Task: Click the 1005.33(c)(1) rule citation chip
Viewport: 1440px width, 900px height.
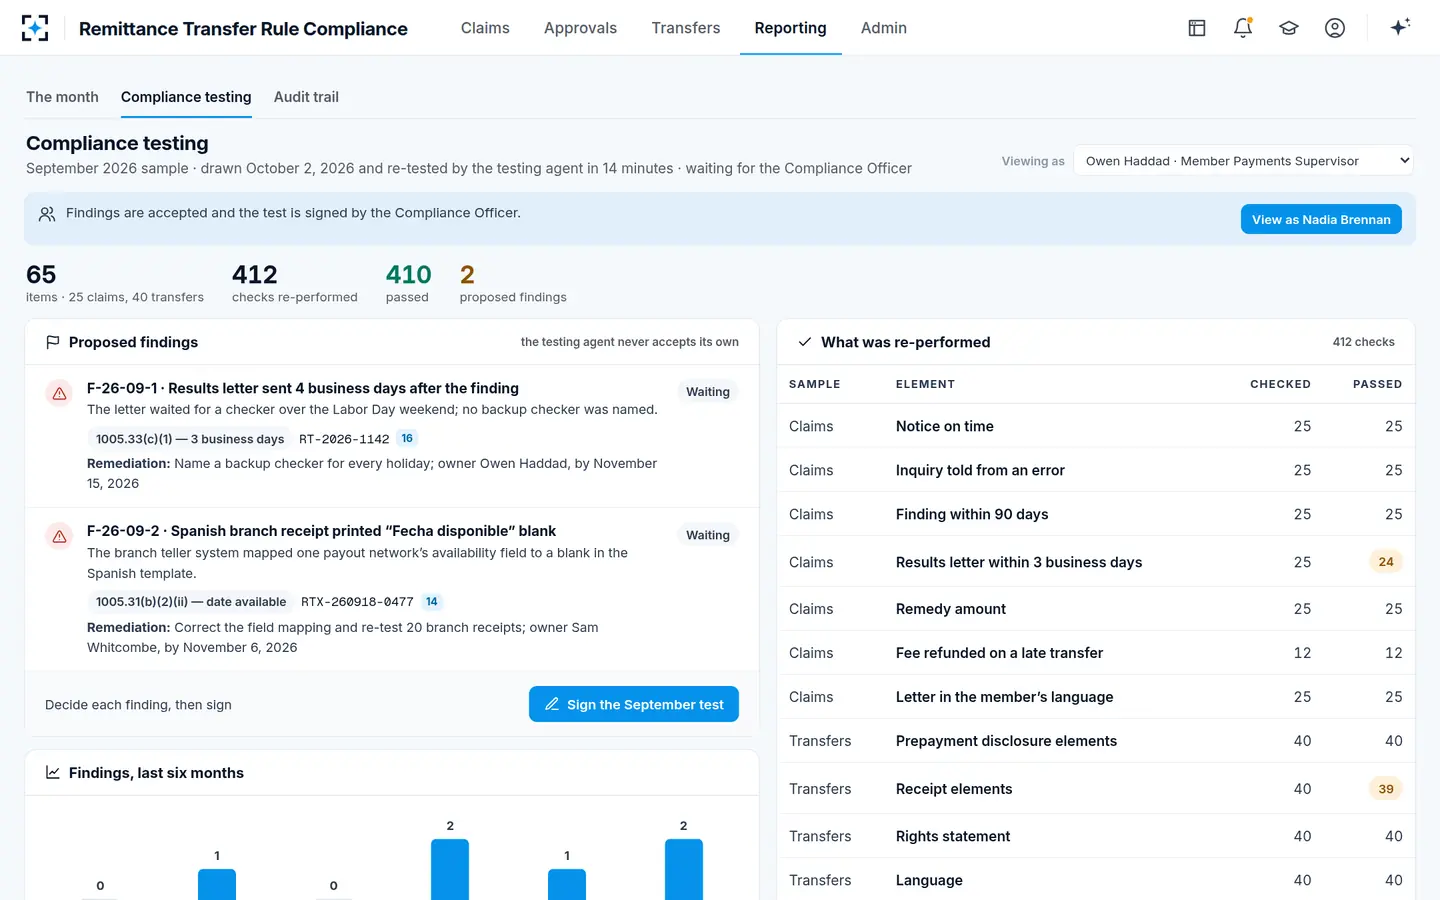Action: click(x=190, y=439)
